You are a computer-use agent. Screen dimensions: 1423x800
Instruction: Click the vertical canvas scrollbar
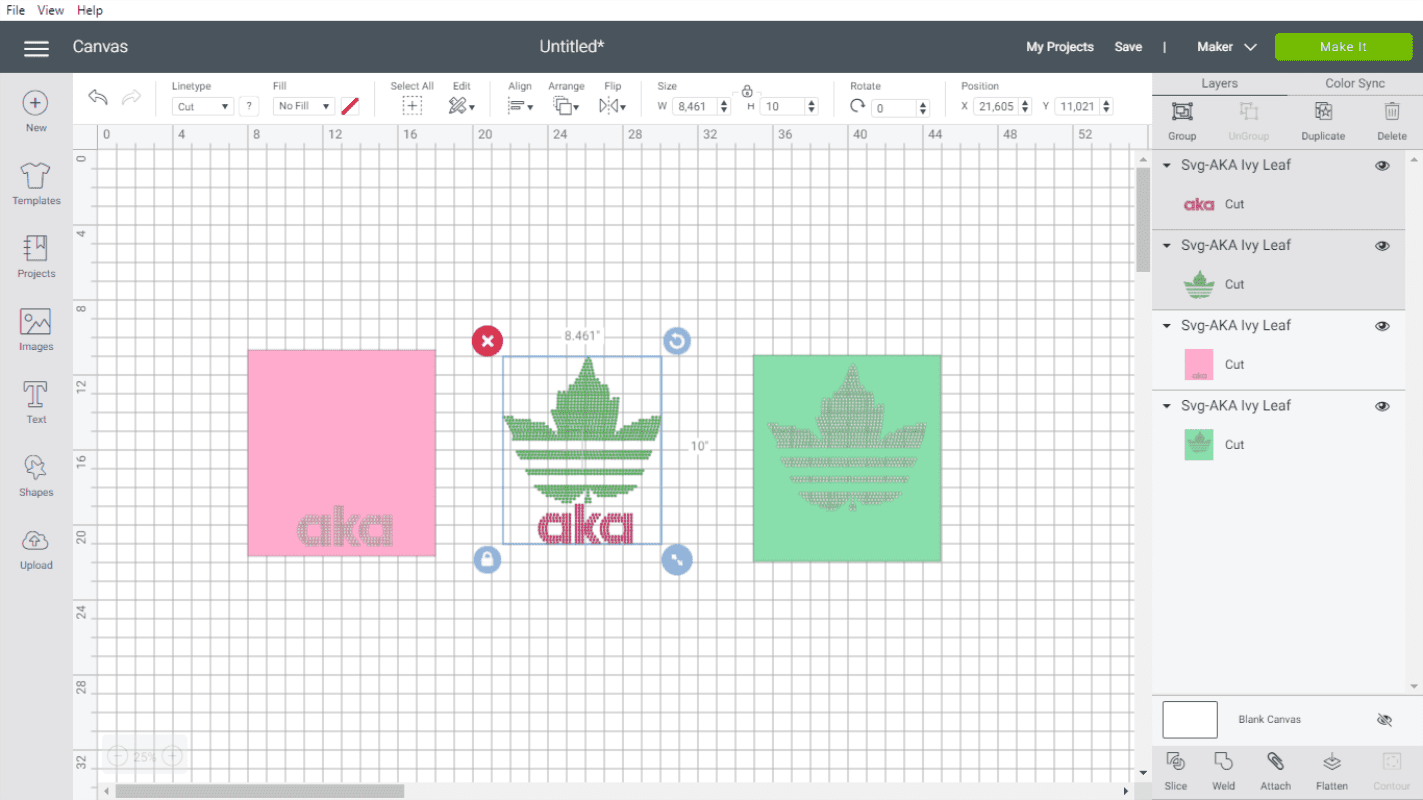pyautogui.click(x=1143, y=220)
